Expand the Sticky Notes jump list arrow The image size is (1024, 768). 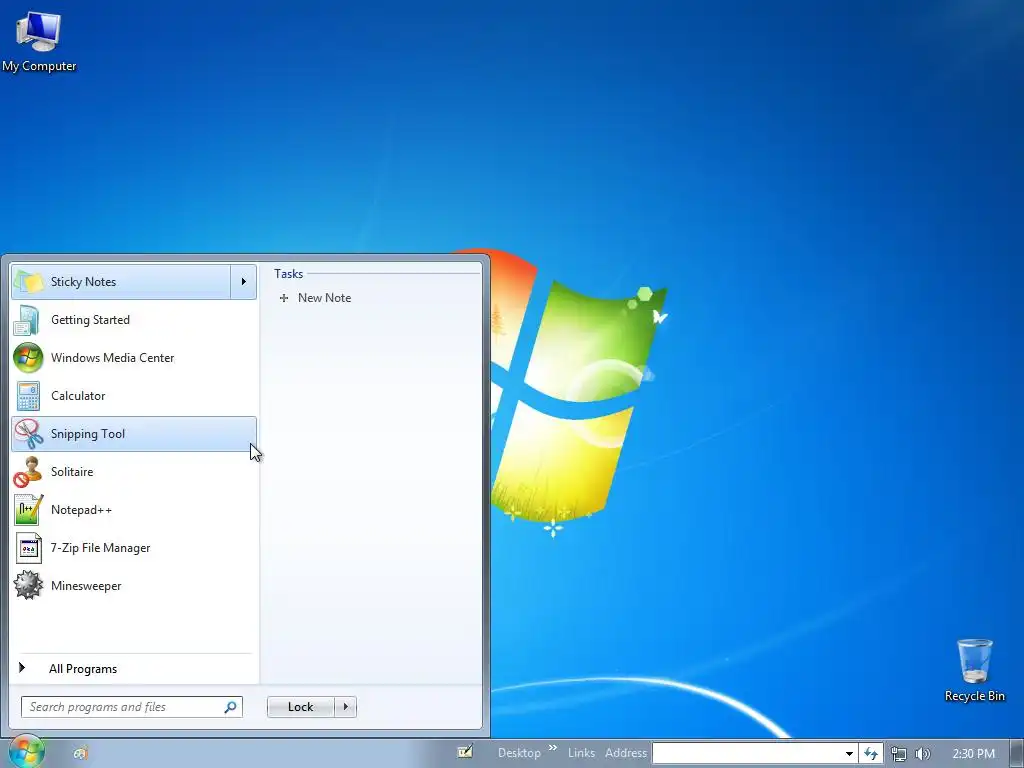click(x=244, y=281)
